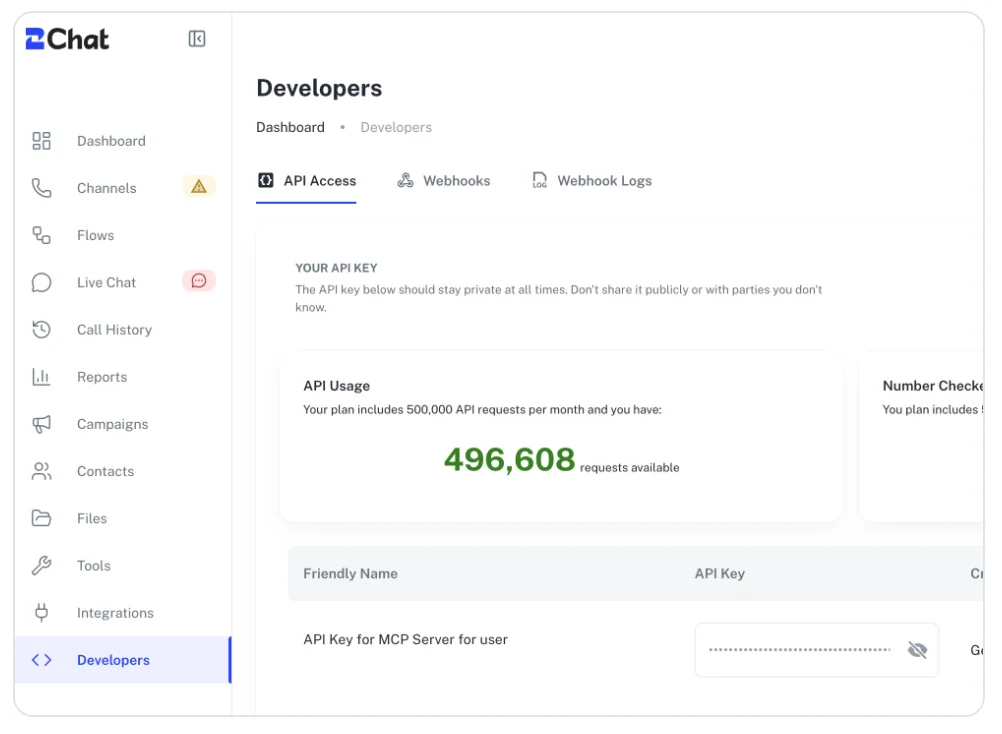The image size is (1002, 734).
Task: Switch to the Webhooks tab
Action: point(444,181)
